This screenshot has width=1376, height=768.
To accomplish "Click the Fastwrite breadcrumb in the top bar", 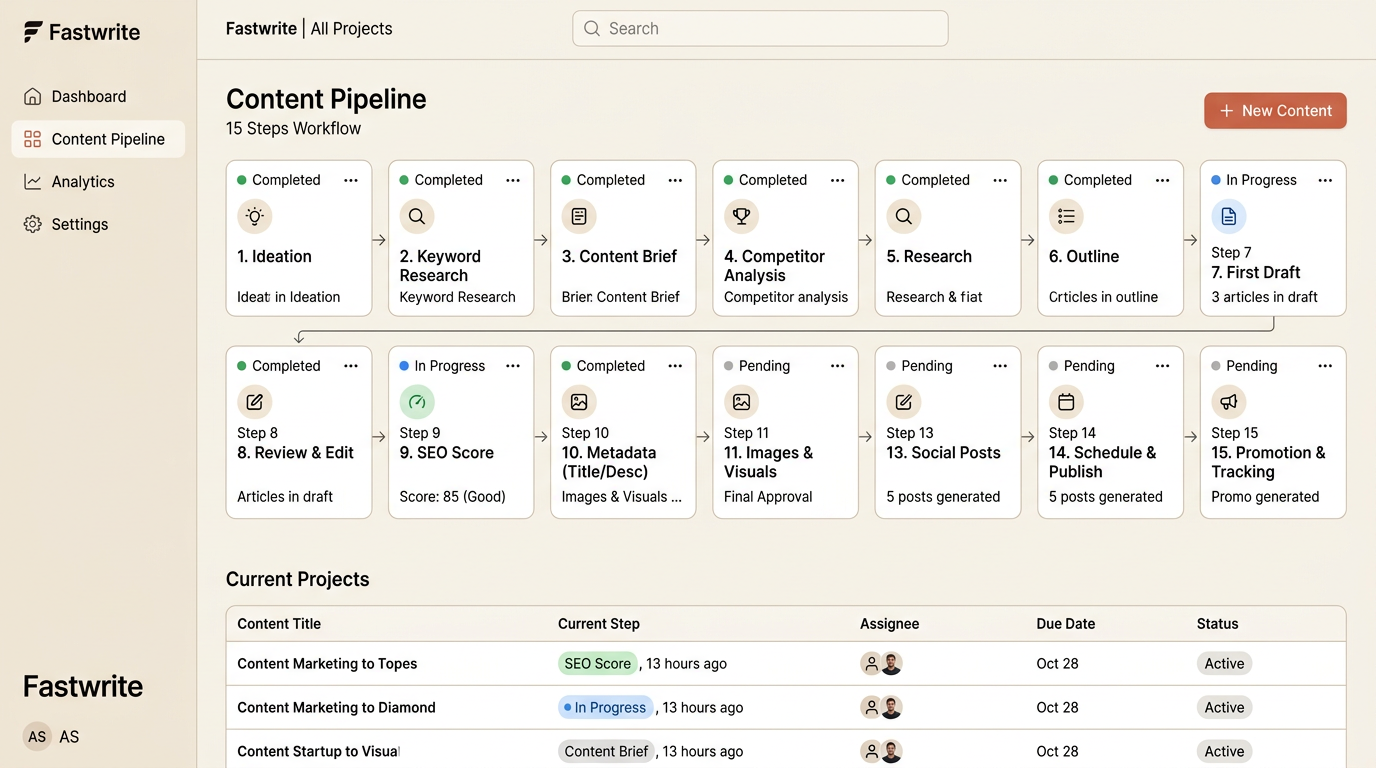I will point(261,29).
